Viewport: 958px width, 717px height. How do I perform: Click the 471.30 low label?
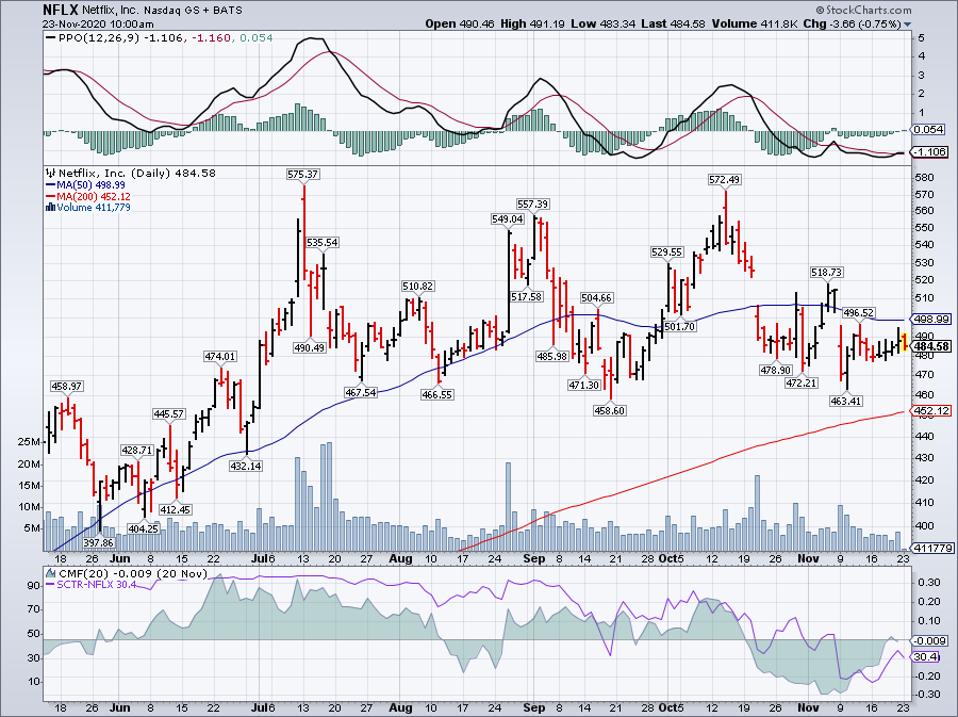[x=584, y=385]
